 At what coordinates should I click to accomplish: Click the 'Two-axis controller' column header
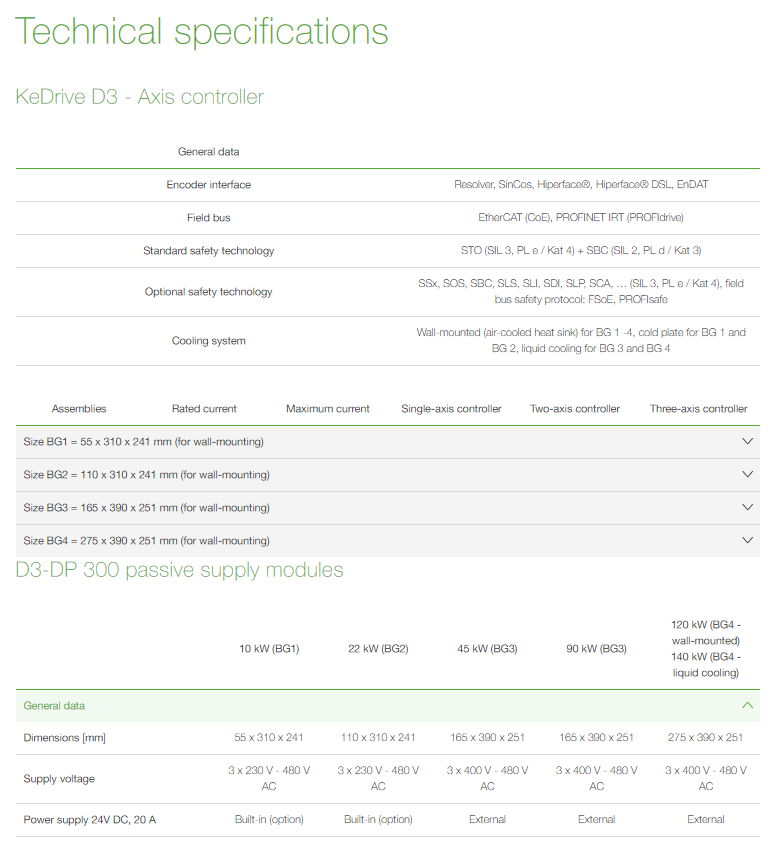pyautogui.click(x=575, y=409)
